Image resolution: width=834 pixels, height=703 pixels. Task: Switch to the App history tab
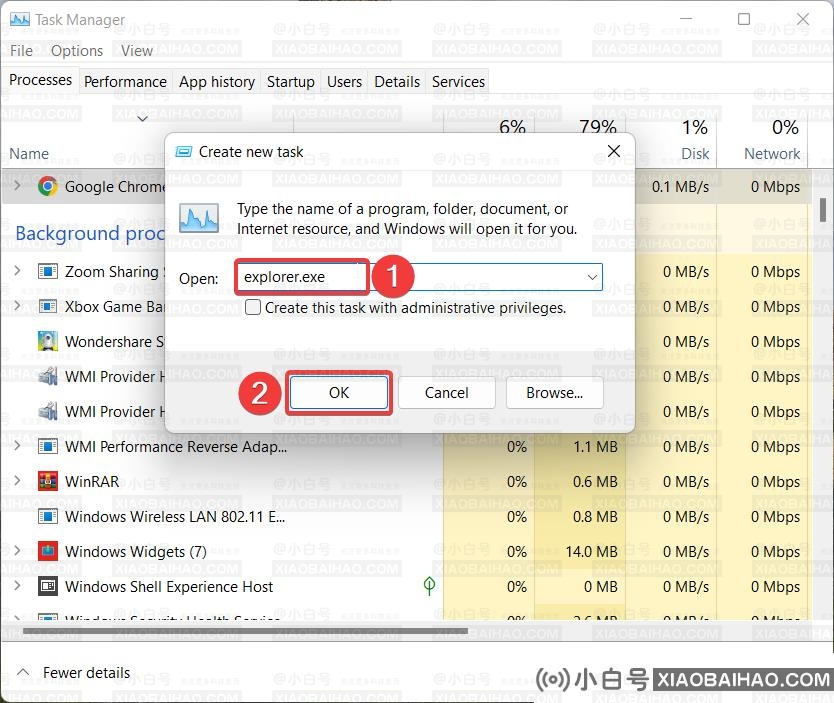(217, 82)
